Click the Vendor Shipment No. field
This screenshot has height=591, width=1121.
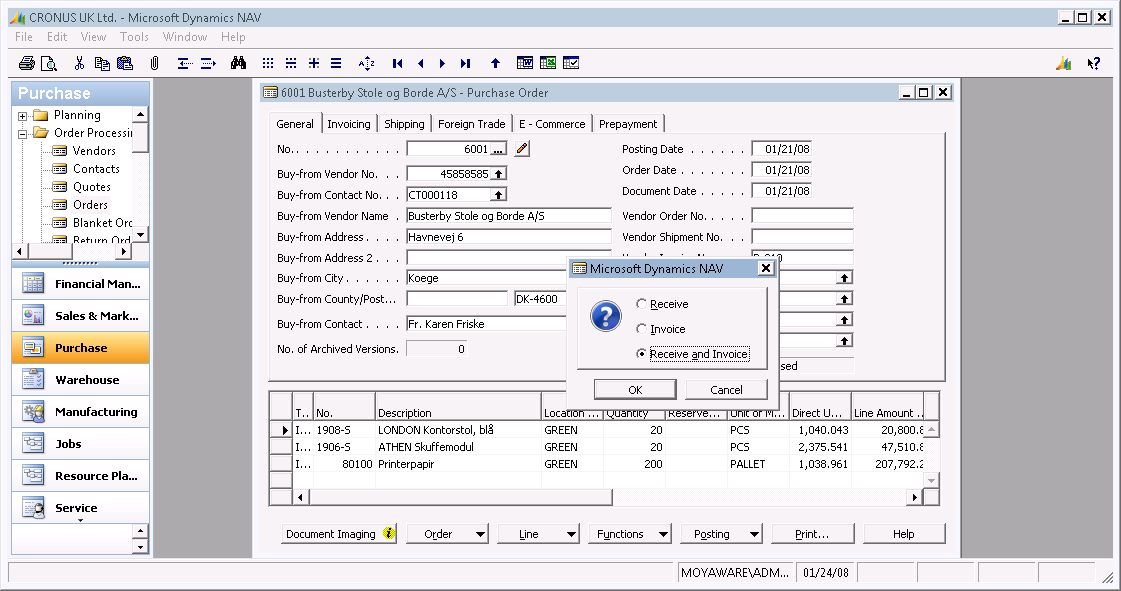point(802,237)
